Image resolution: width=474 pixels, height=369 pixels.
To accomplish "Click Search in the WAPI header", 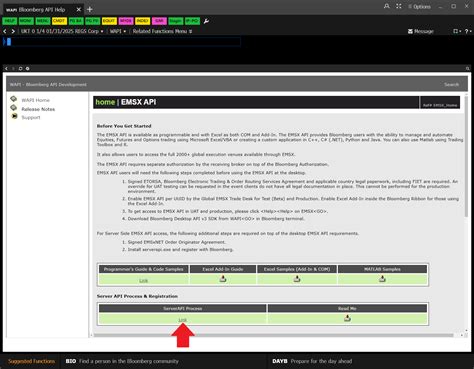I will (x=451, y=85).
